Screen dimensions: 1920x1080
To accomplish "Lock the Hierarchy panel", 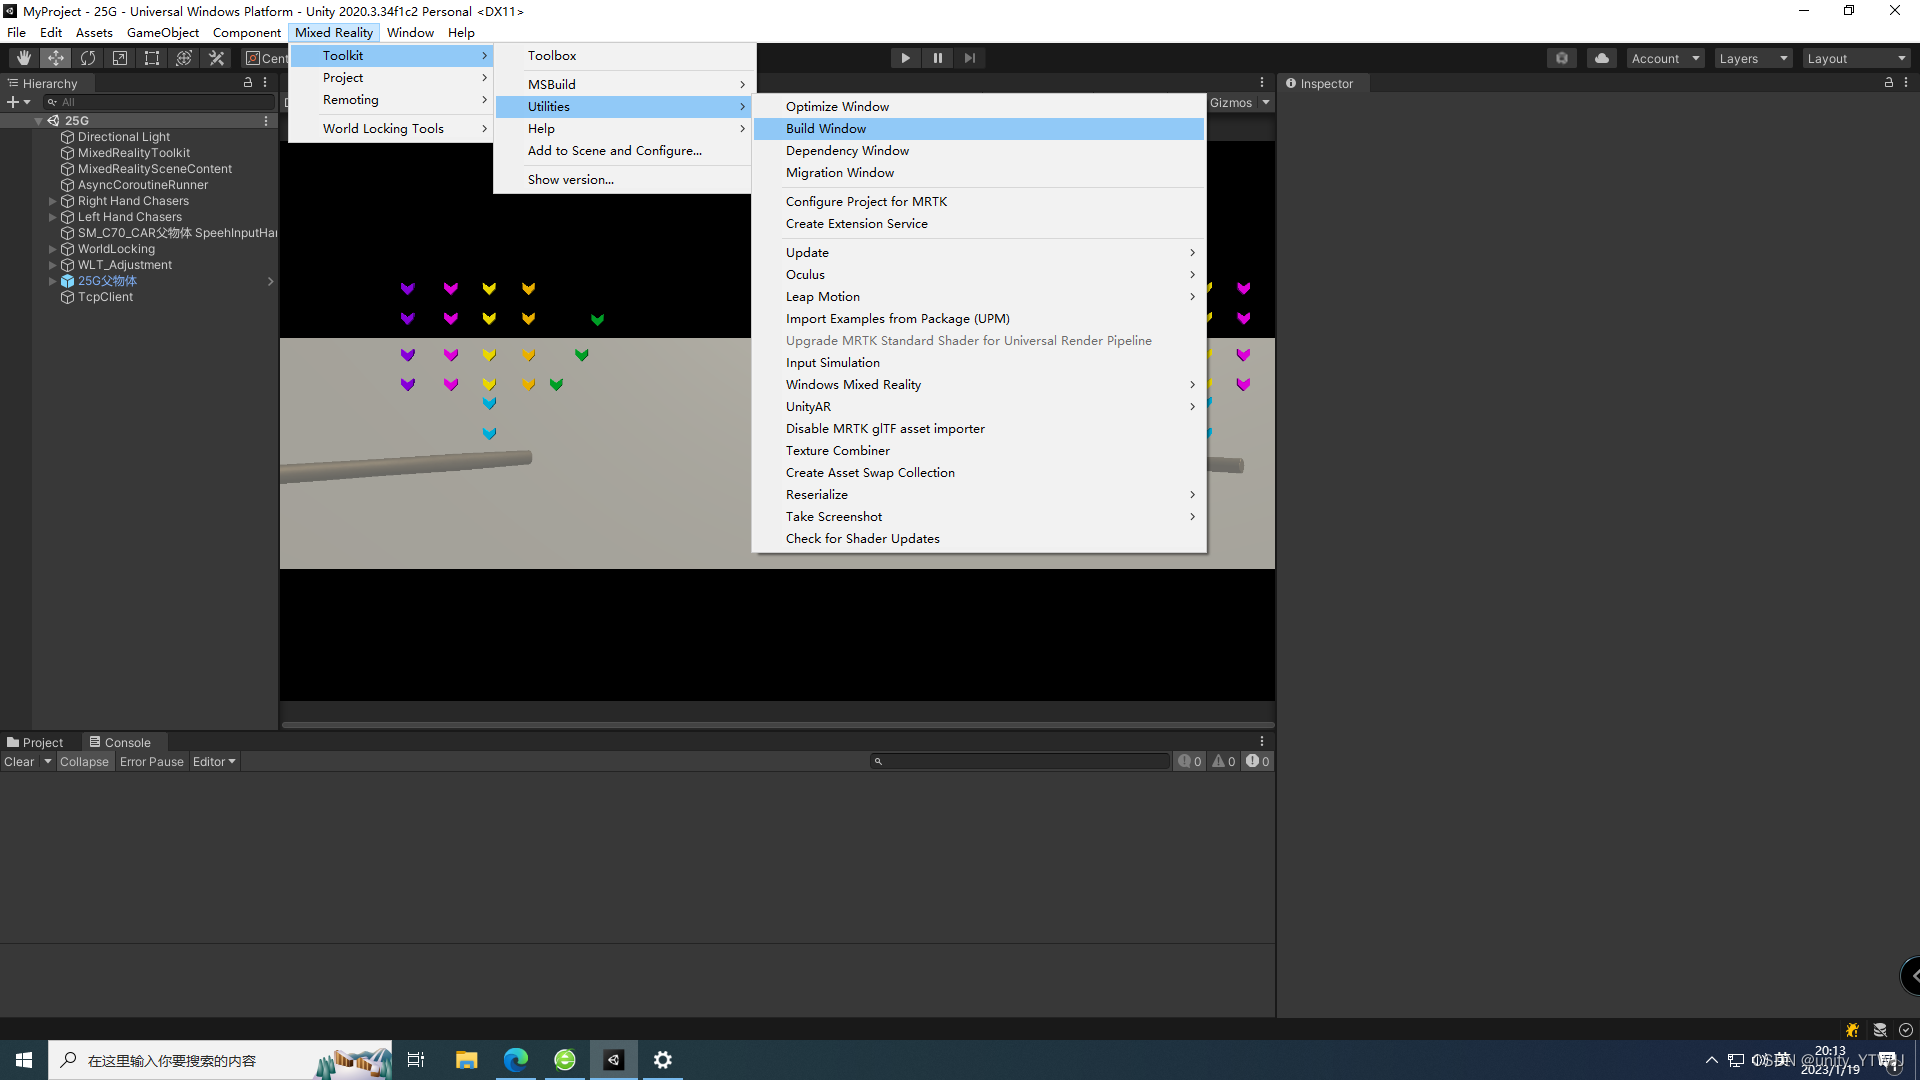I will 248,83.
